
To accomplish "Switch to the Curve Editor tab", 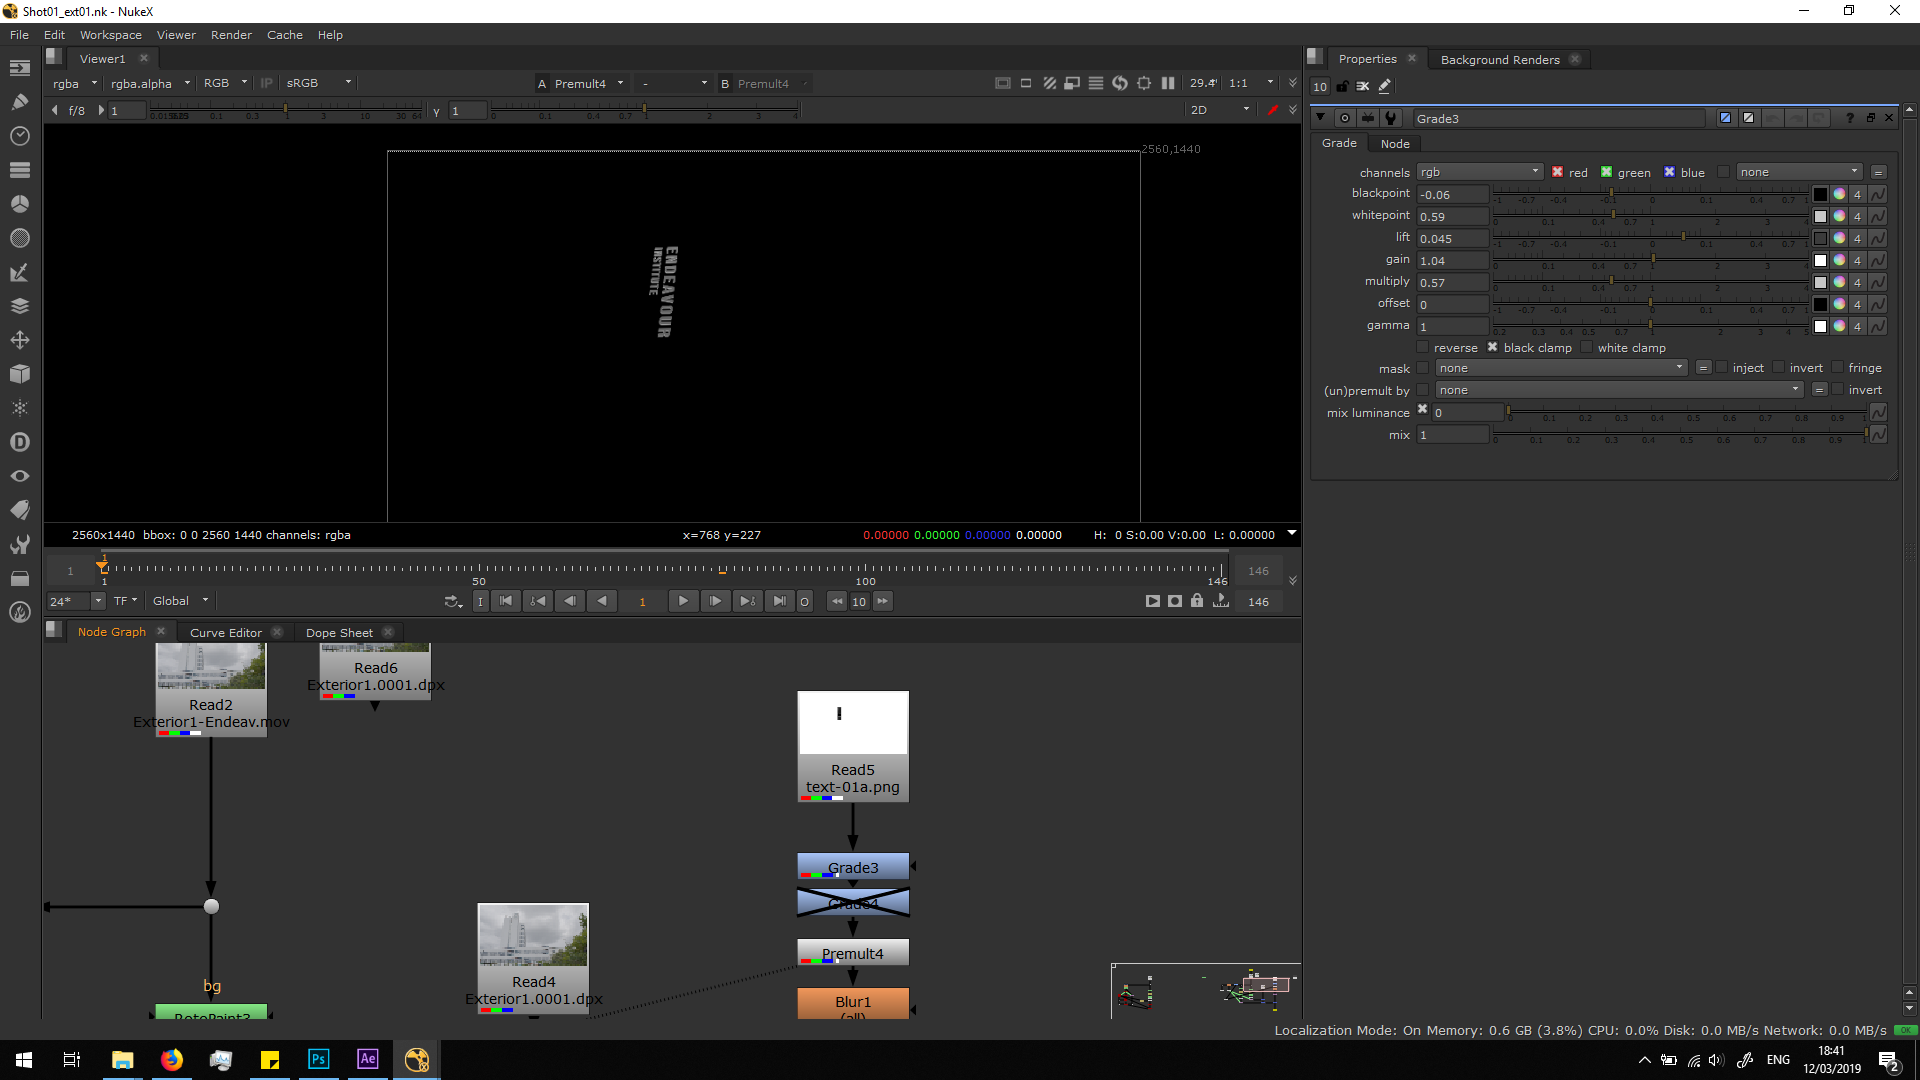I will [x=225, y=633].
